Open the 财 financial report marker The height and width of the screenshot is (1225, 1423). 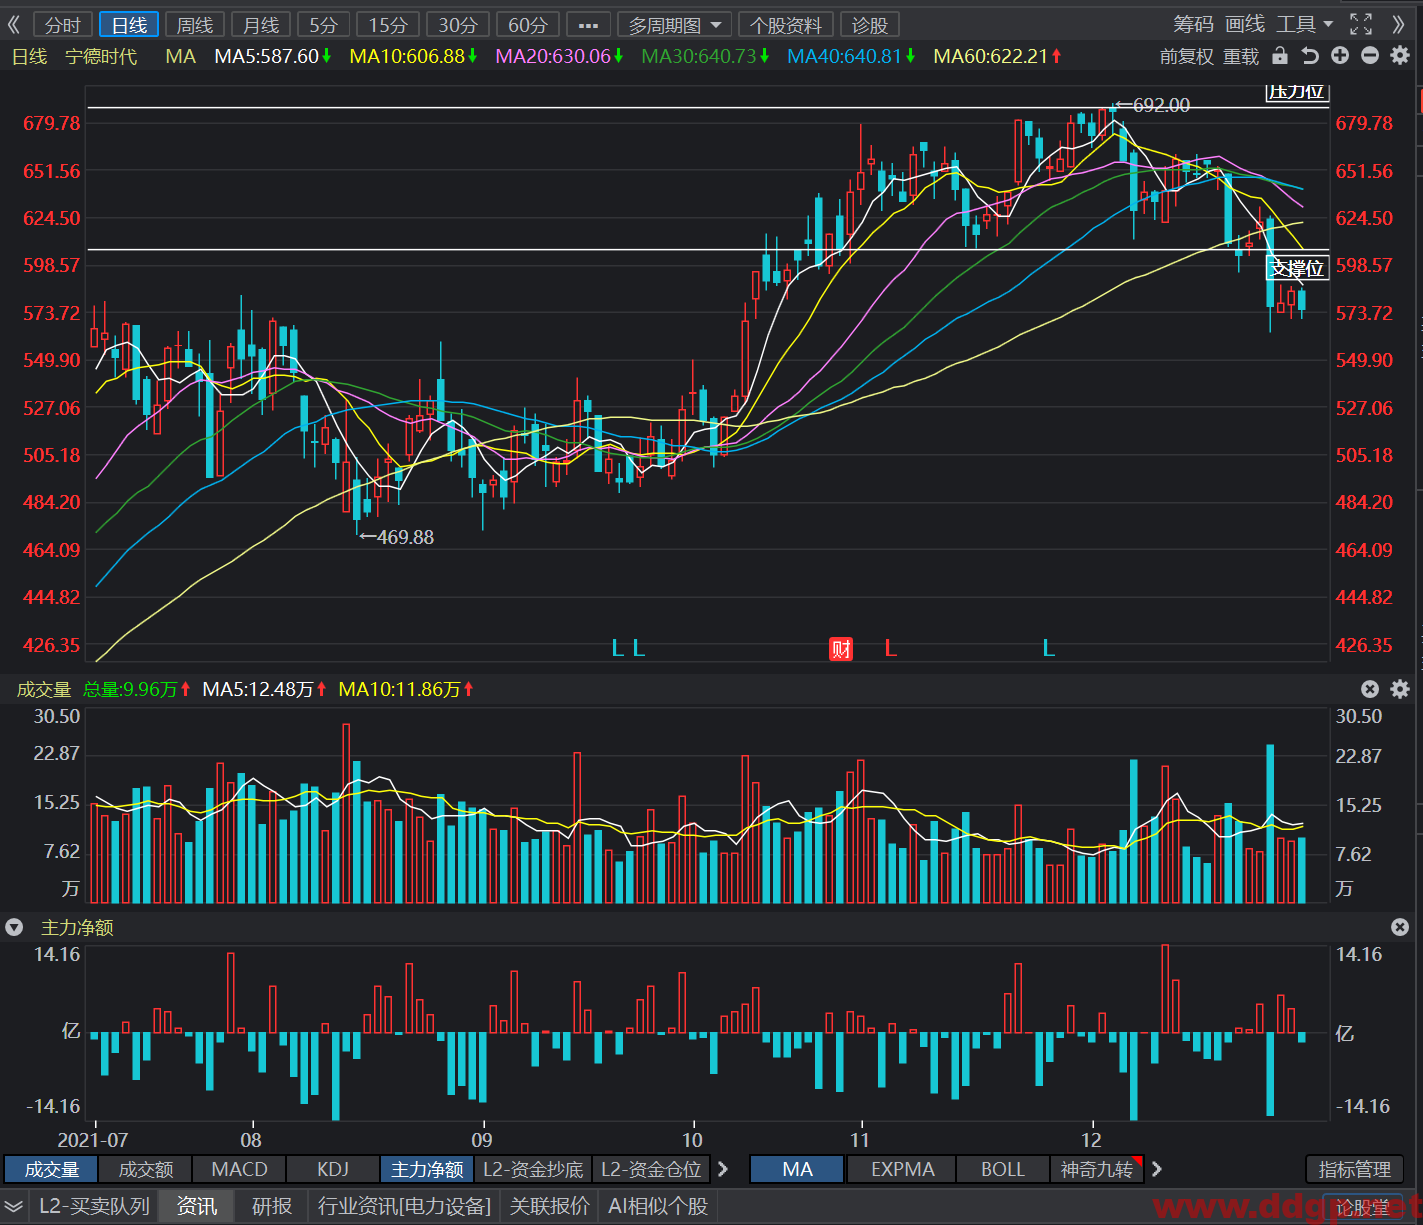click(841, 649)
